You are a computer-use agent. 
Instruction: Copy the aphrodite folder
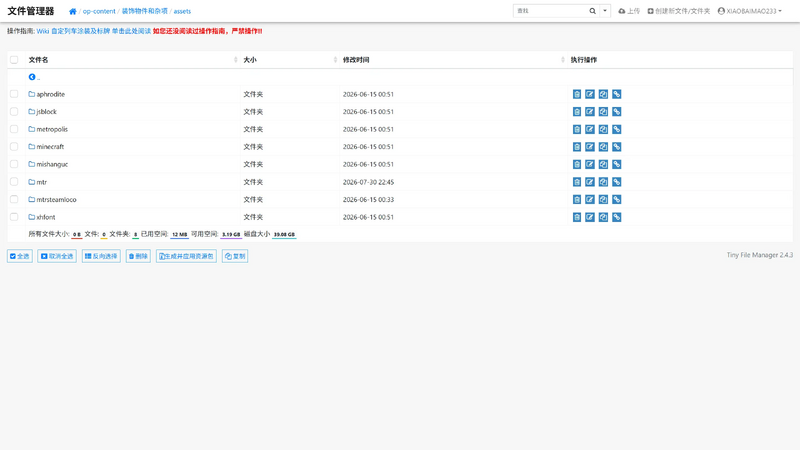tap(603, 94)
